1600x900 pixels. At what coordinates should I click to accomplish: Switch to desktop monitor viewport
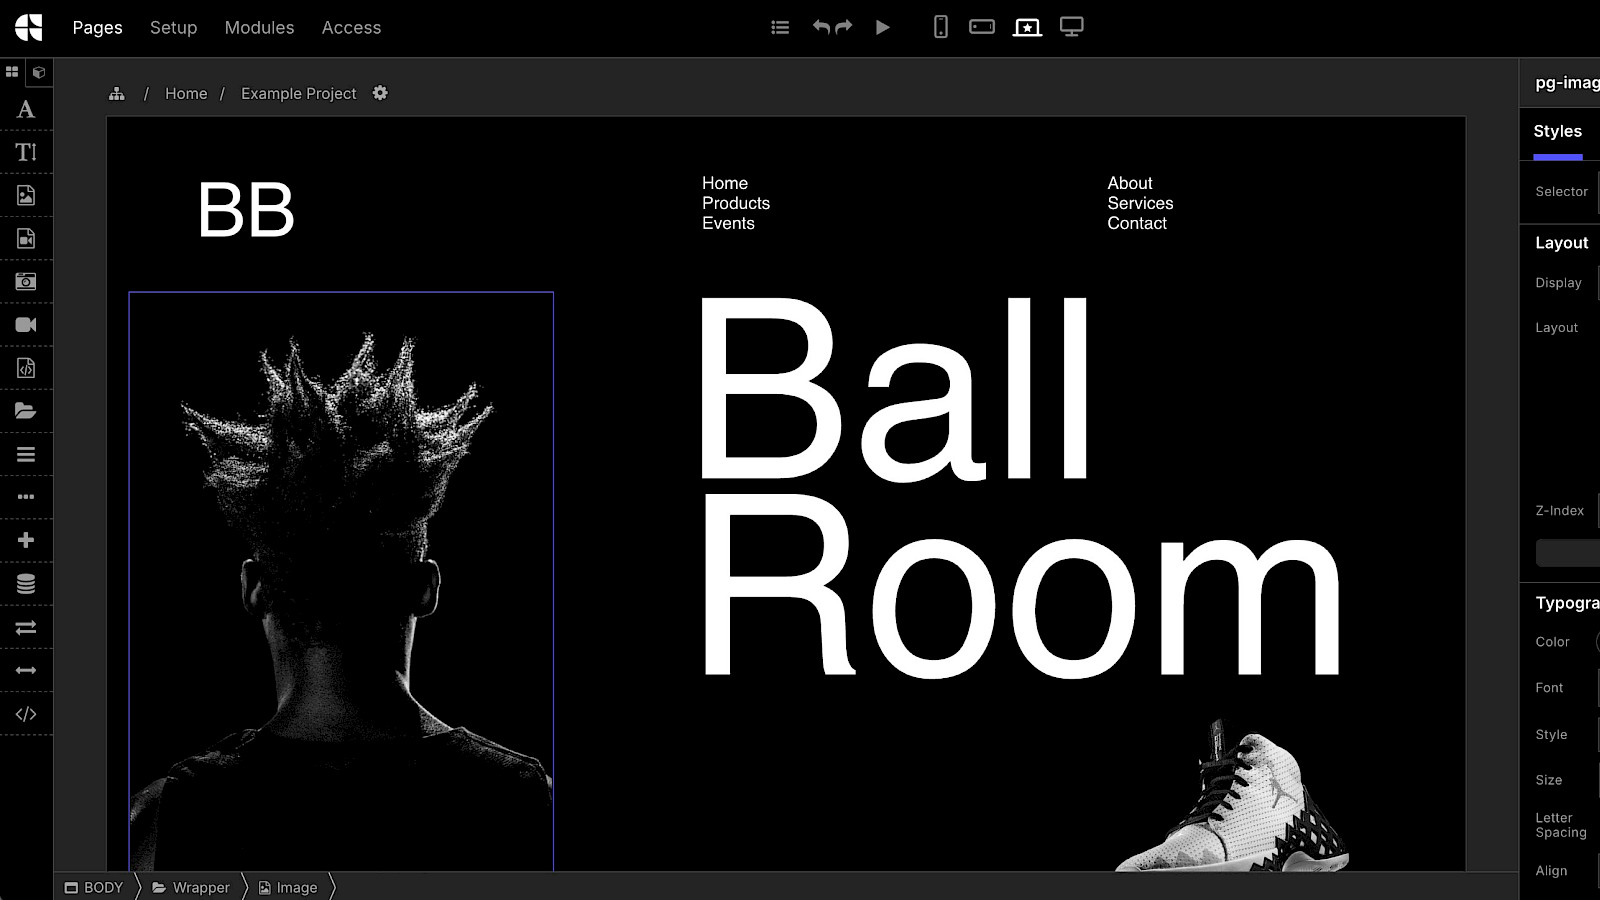pyautogui.click(x=1071, y=27)
